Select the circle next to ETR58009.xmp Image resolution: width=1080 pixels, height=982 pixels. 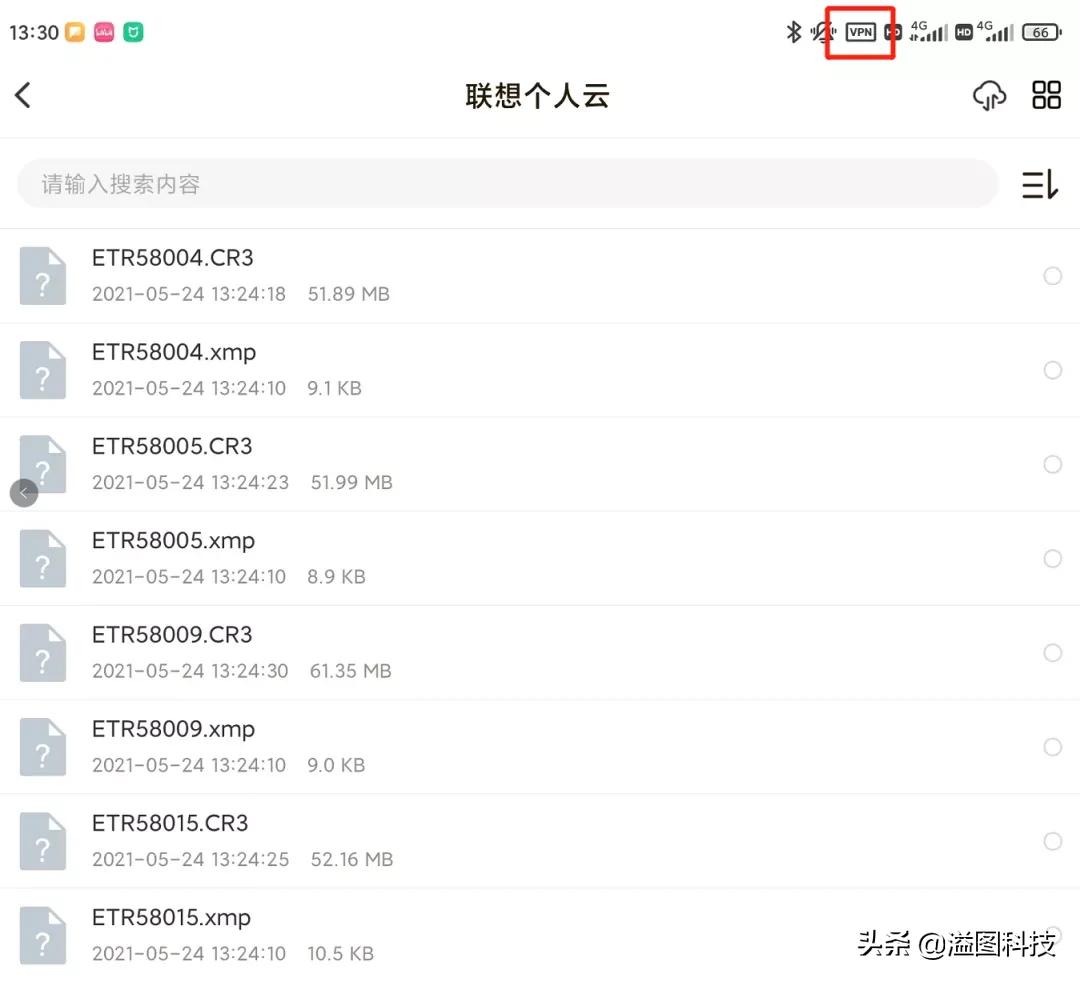coord(1052,747)
